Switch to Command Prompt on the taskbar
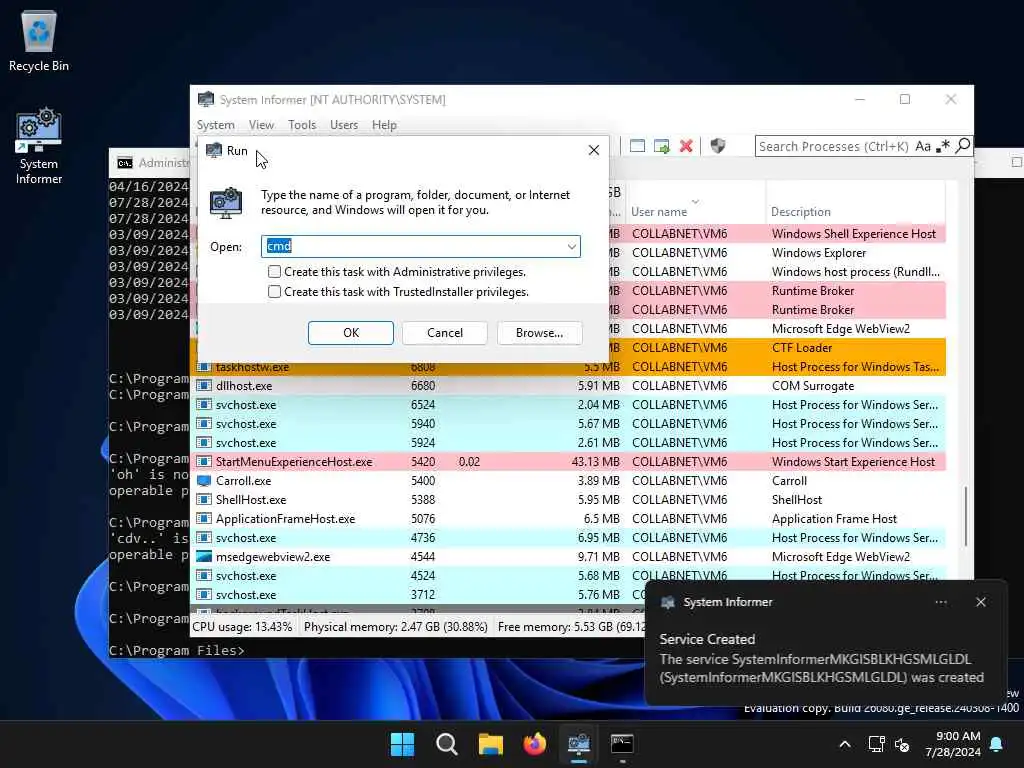The height and width of the screenshot is (768, 1024). [x=622, y=744]
